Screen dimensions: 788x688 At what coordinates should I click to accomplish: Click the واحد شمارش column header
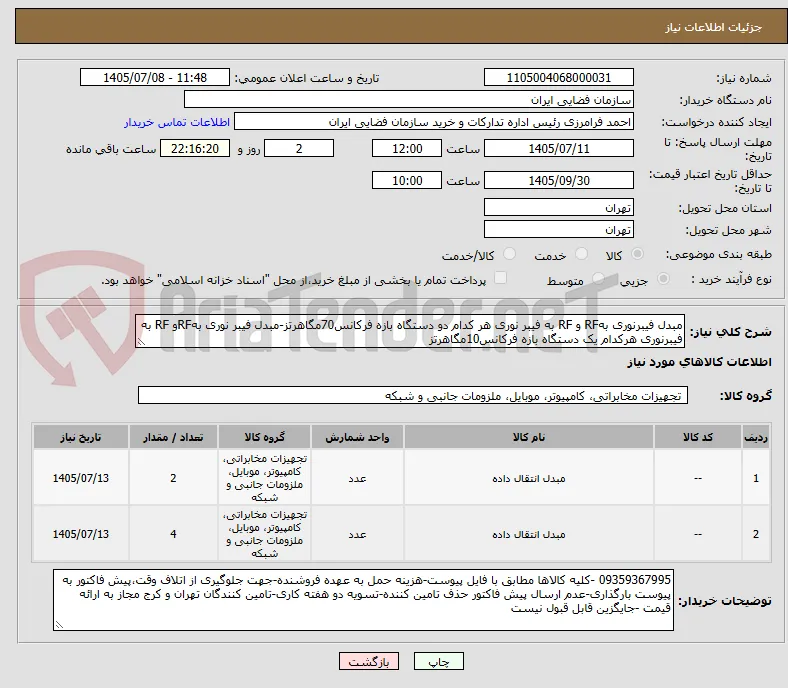tap(357, 437)
